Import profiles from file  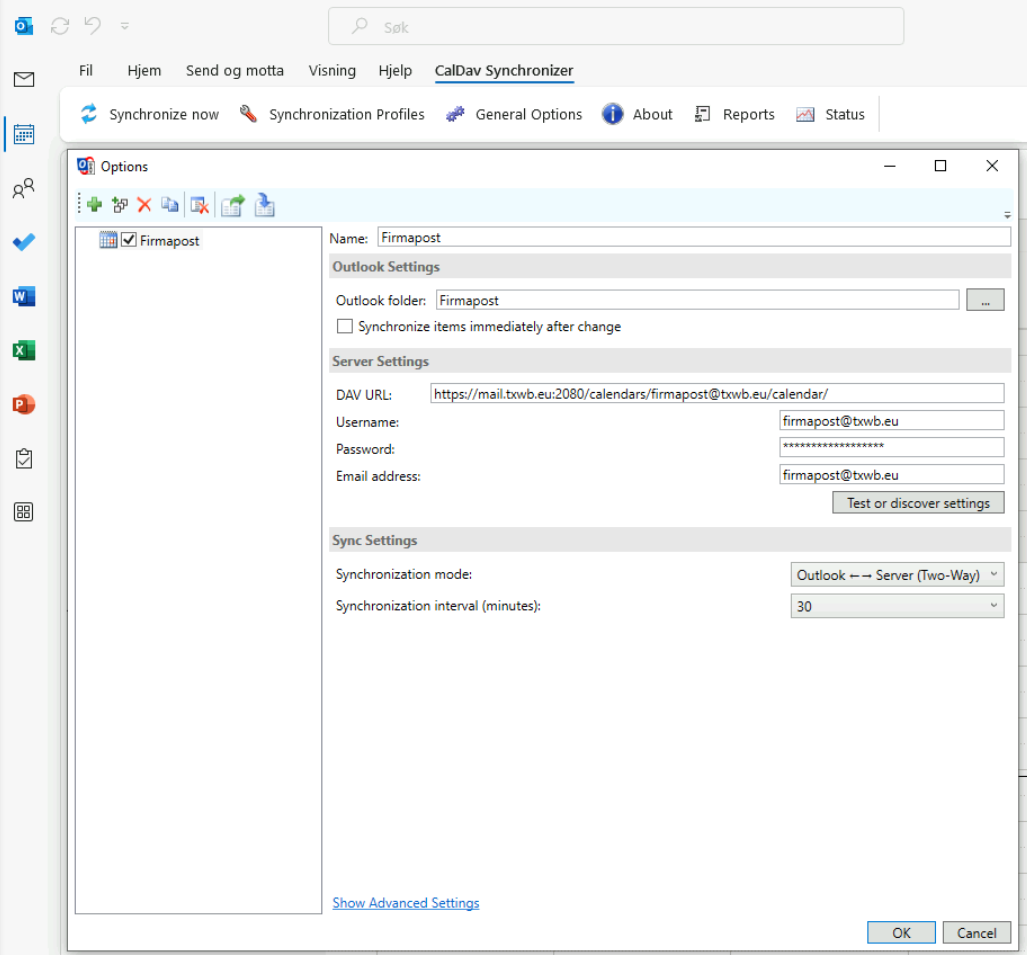(x=264, y=205)
